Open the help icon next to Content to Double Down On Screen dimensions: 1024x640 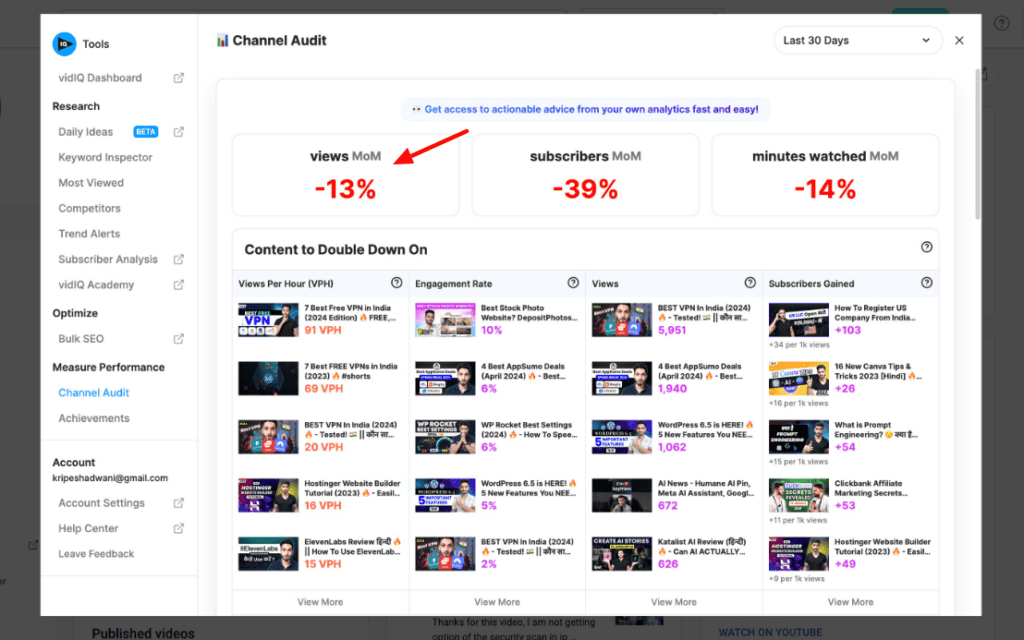coord(927,248)
